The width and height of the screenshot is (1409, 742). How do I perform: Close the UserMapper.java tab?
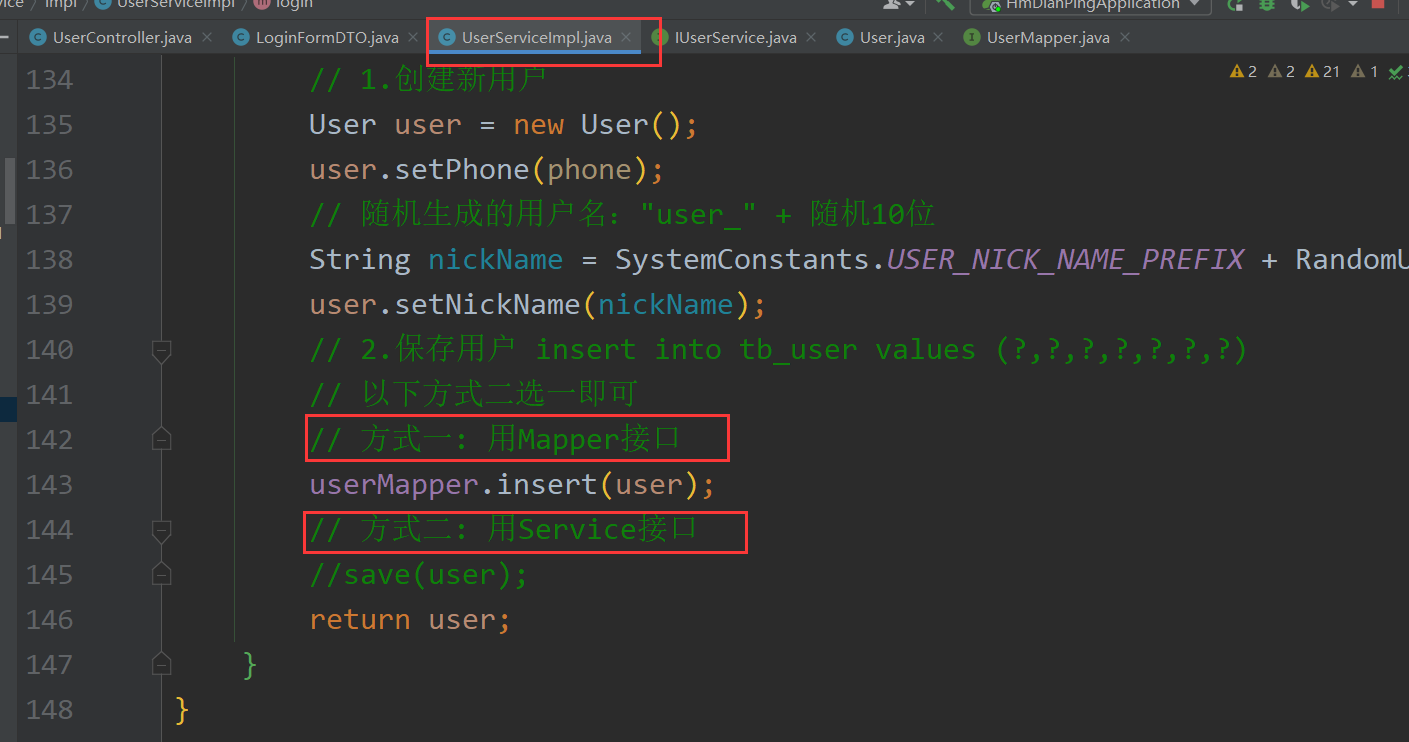click(x=1125, y=37)
